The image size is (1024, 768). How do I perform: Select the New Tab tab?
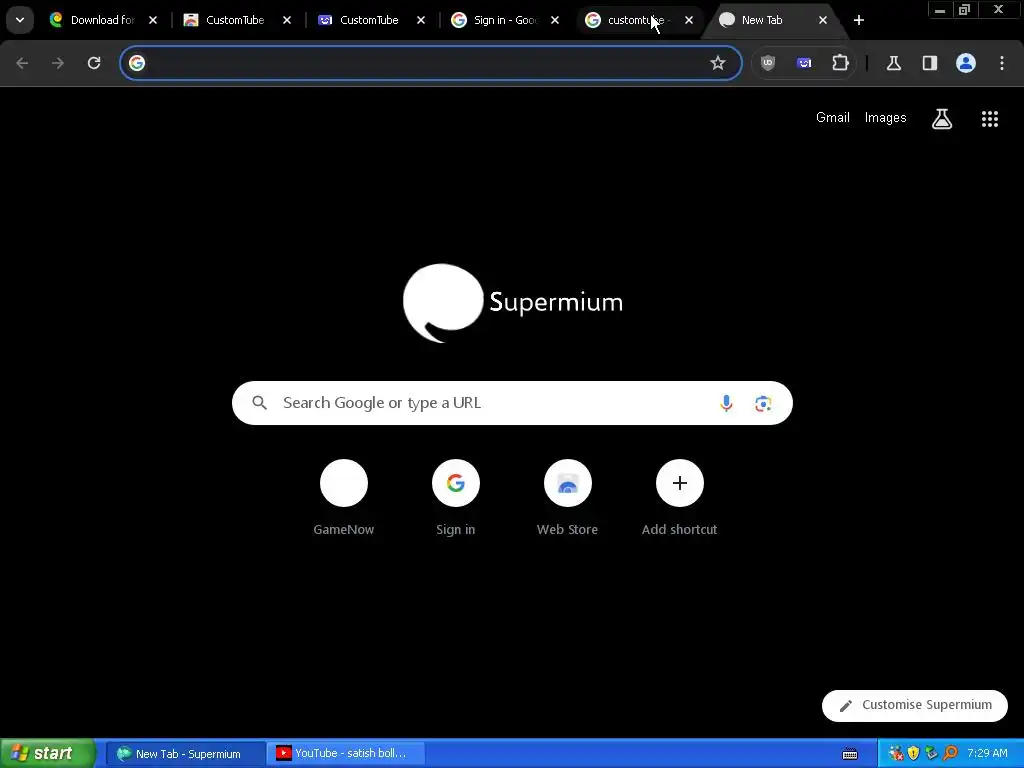tap(761, 20)
